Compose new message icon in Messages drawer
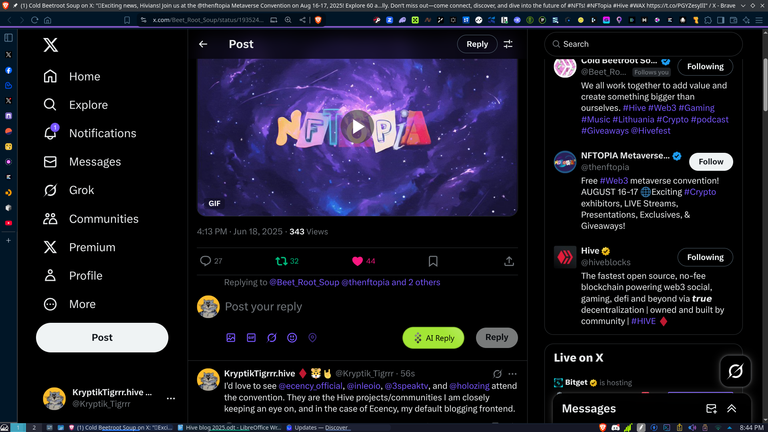 (711, 408)
